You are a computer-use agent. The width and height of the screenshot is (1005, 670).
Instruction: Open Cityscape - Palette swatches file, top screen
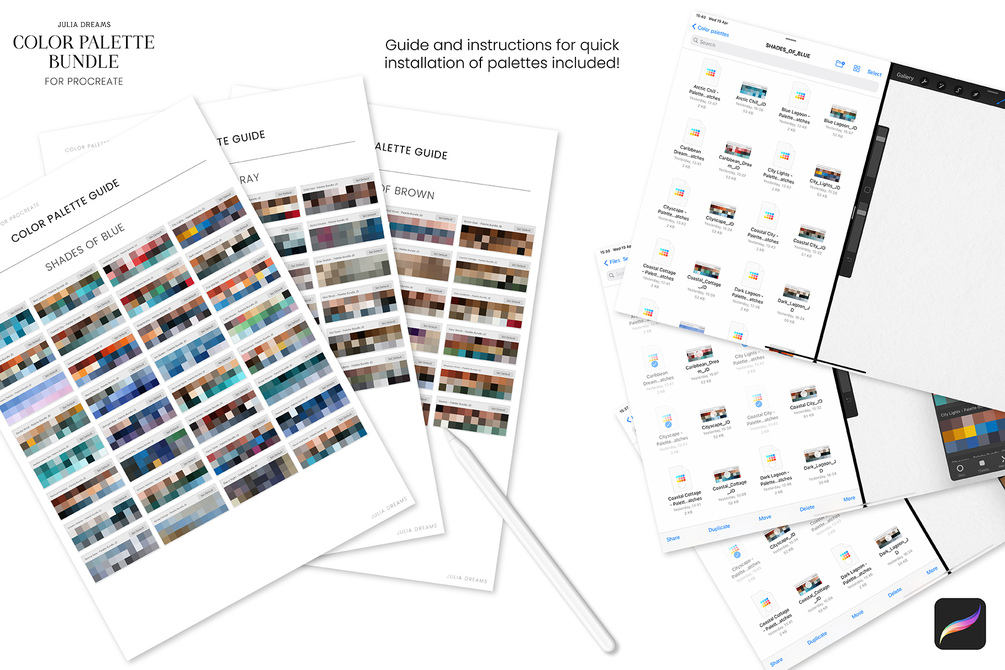point(678,192)
